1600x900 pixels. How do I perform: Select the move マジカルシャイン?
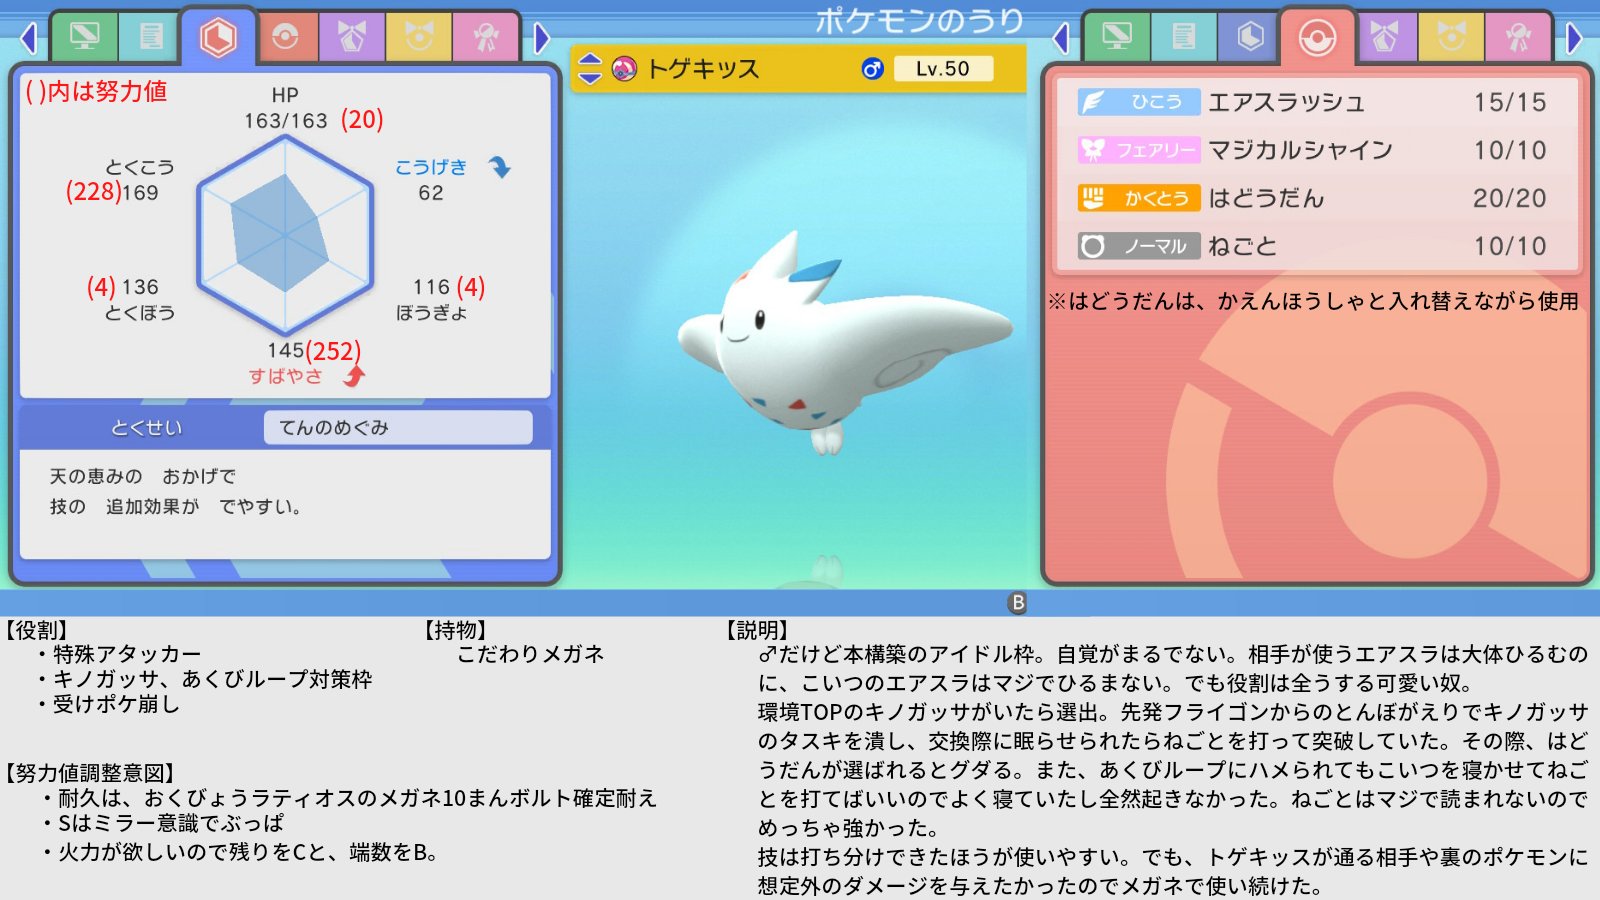[1317, 150]
